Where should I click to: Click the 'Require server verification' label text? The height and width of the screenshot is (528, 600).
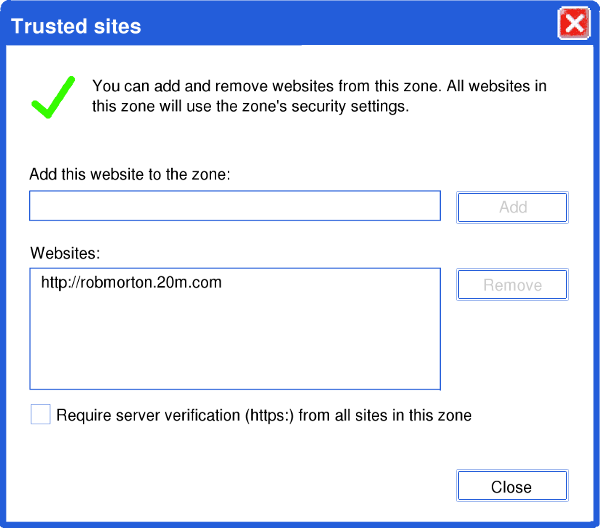[x=264, y=415]
